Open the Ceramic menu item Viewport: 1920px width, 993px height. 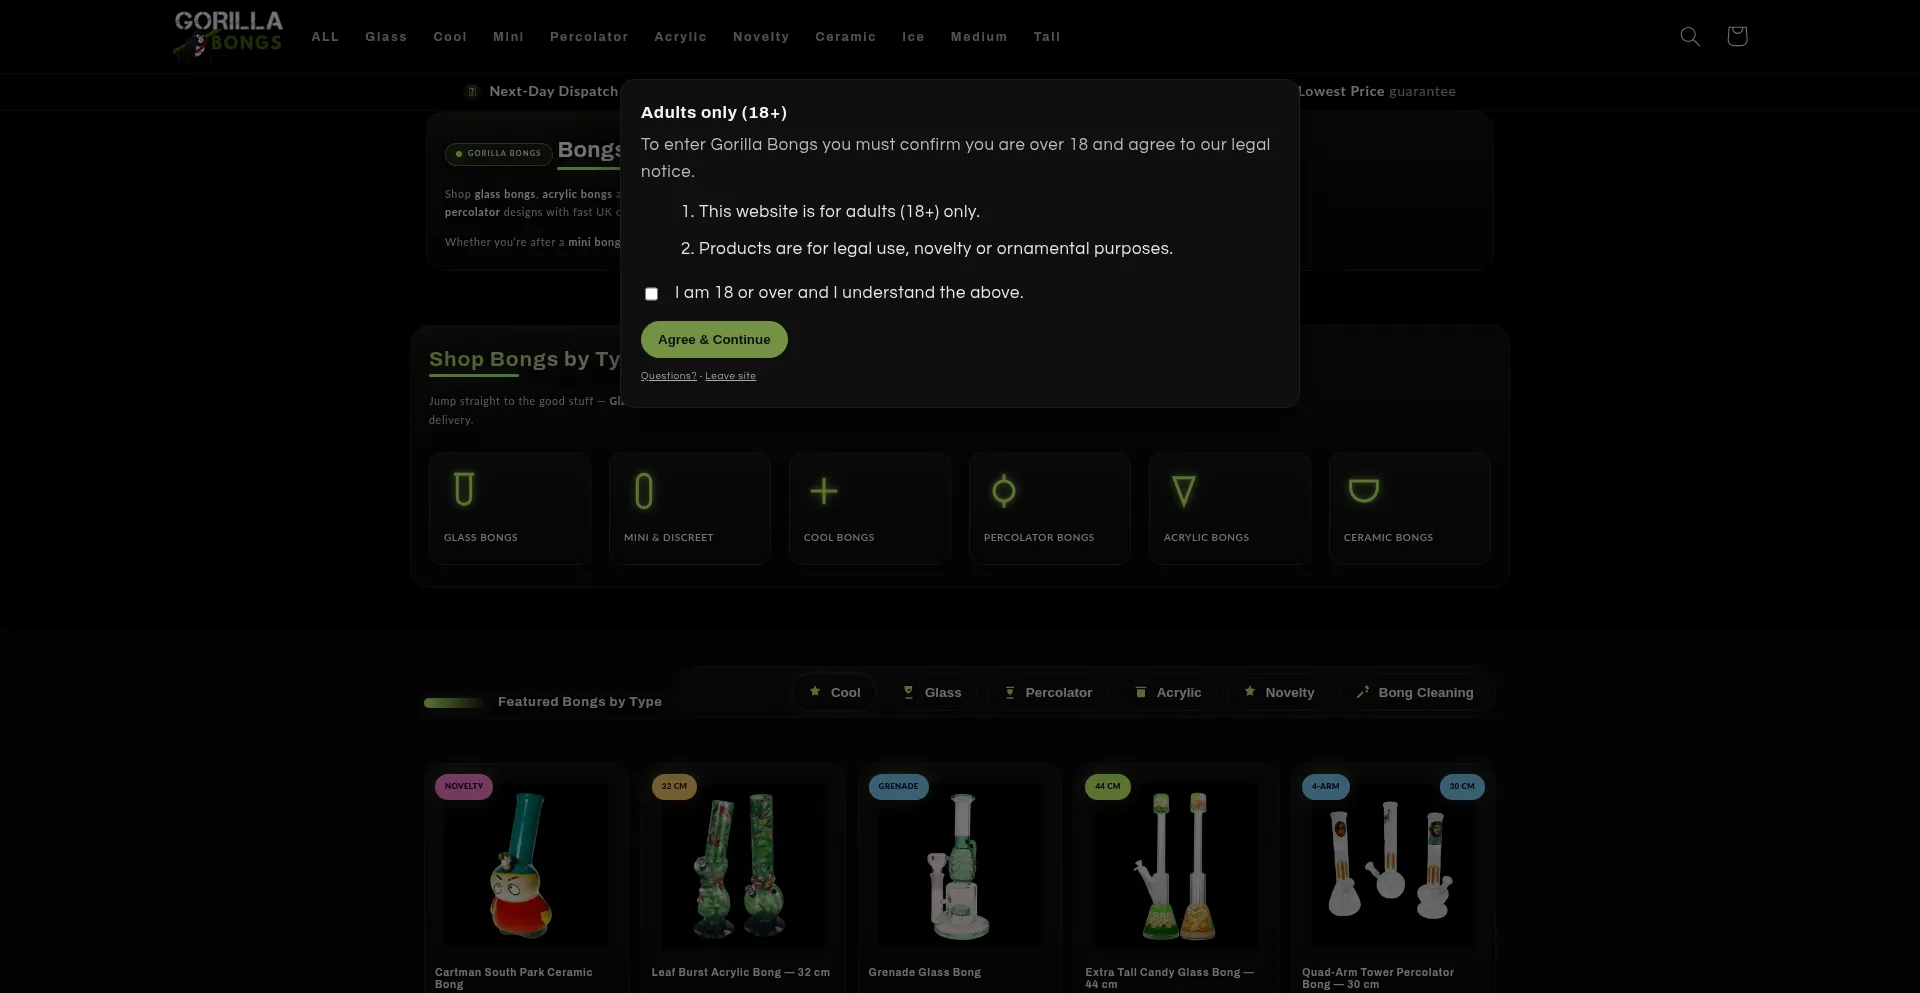tap(845, 36)
